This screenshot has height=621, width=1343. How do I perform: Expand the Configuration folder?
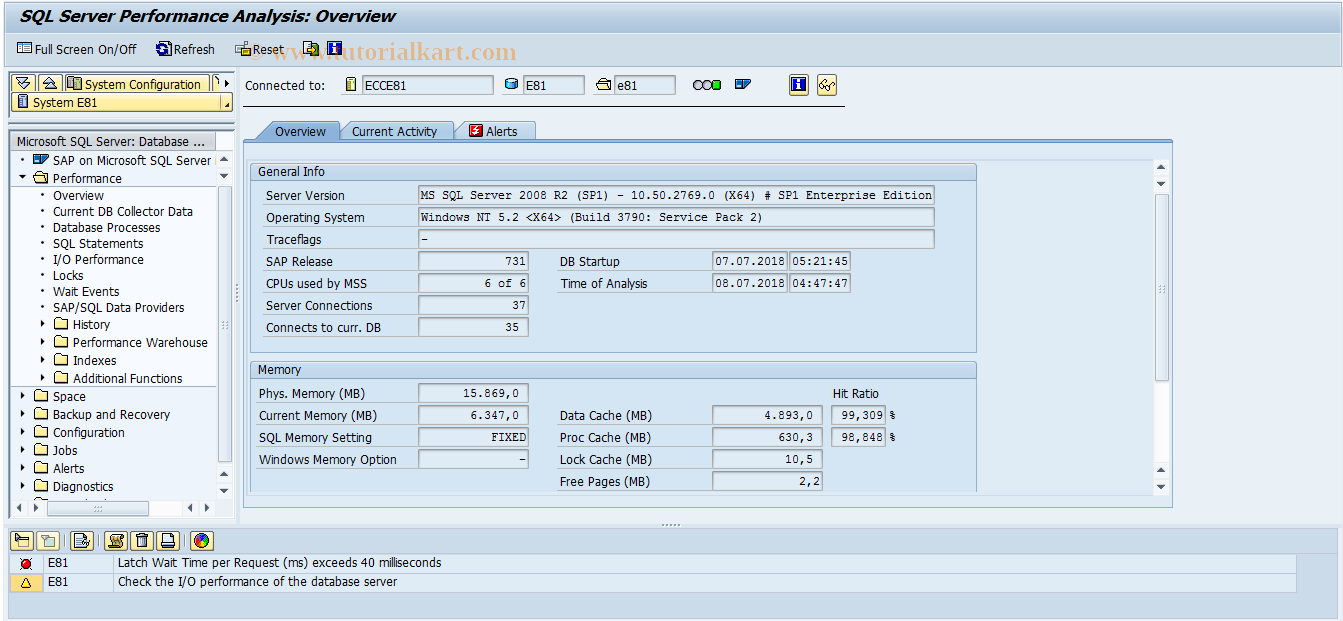coord(22,432)
